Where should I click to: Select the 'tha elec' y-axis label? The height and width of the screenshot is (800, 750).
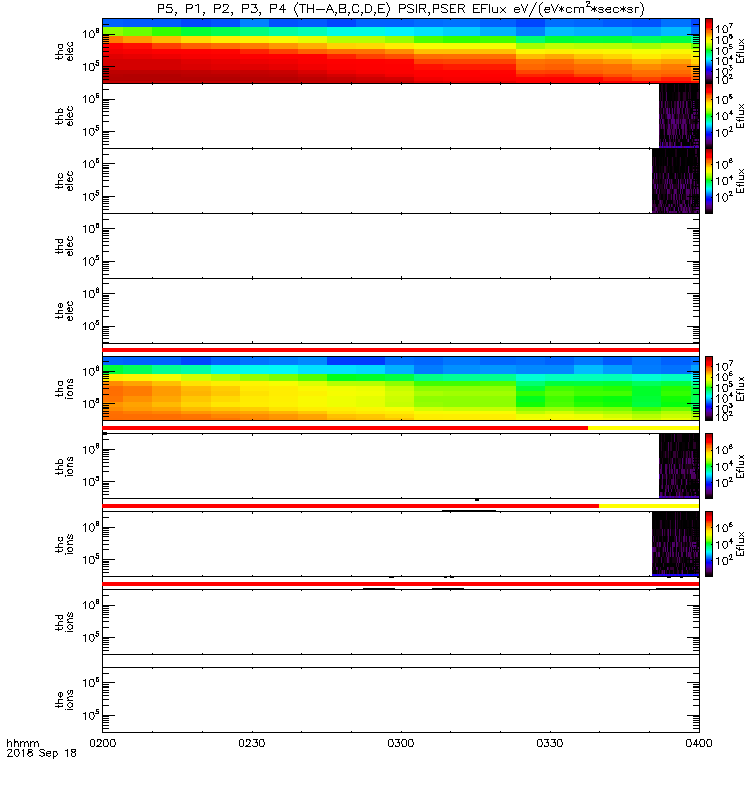point(65,51)
